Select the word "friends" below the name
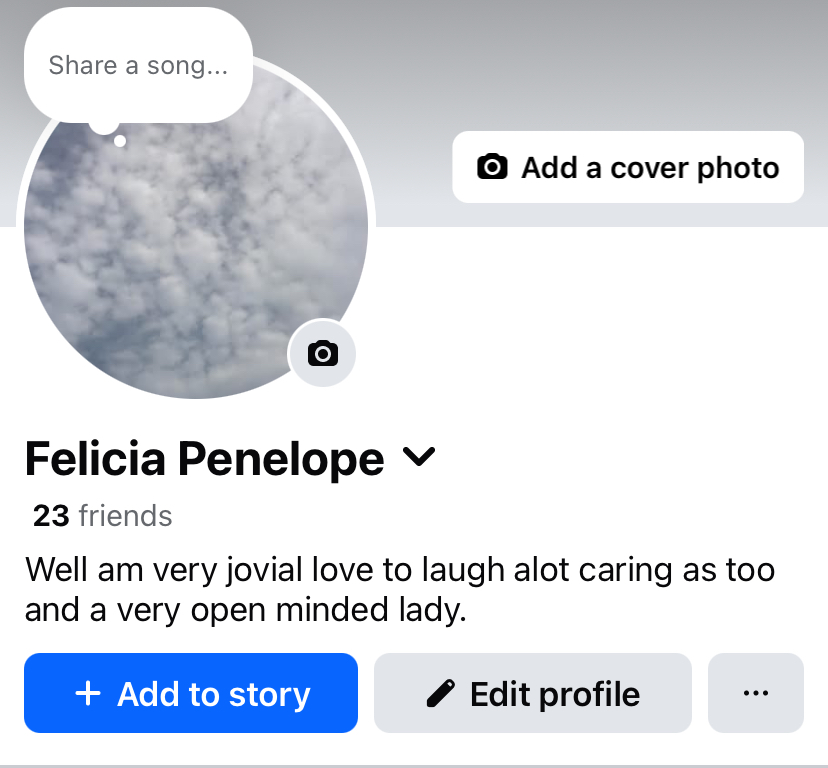Screen dimensions: 828x768 click(x=125, y=516)
